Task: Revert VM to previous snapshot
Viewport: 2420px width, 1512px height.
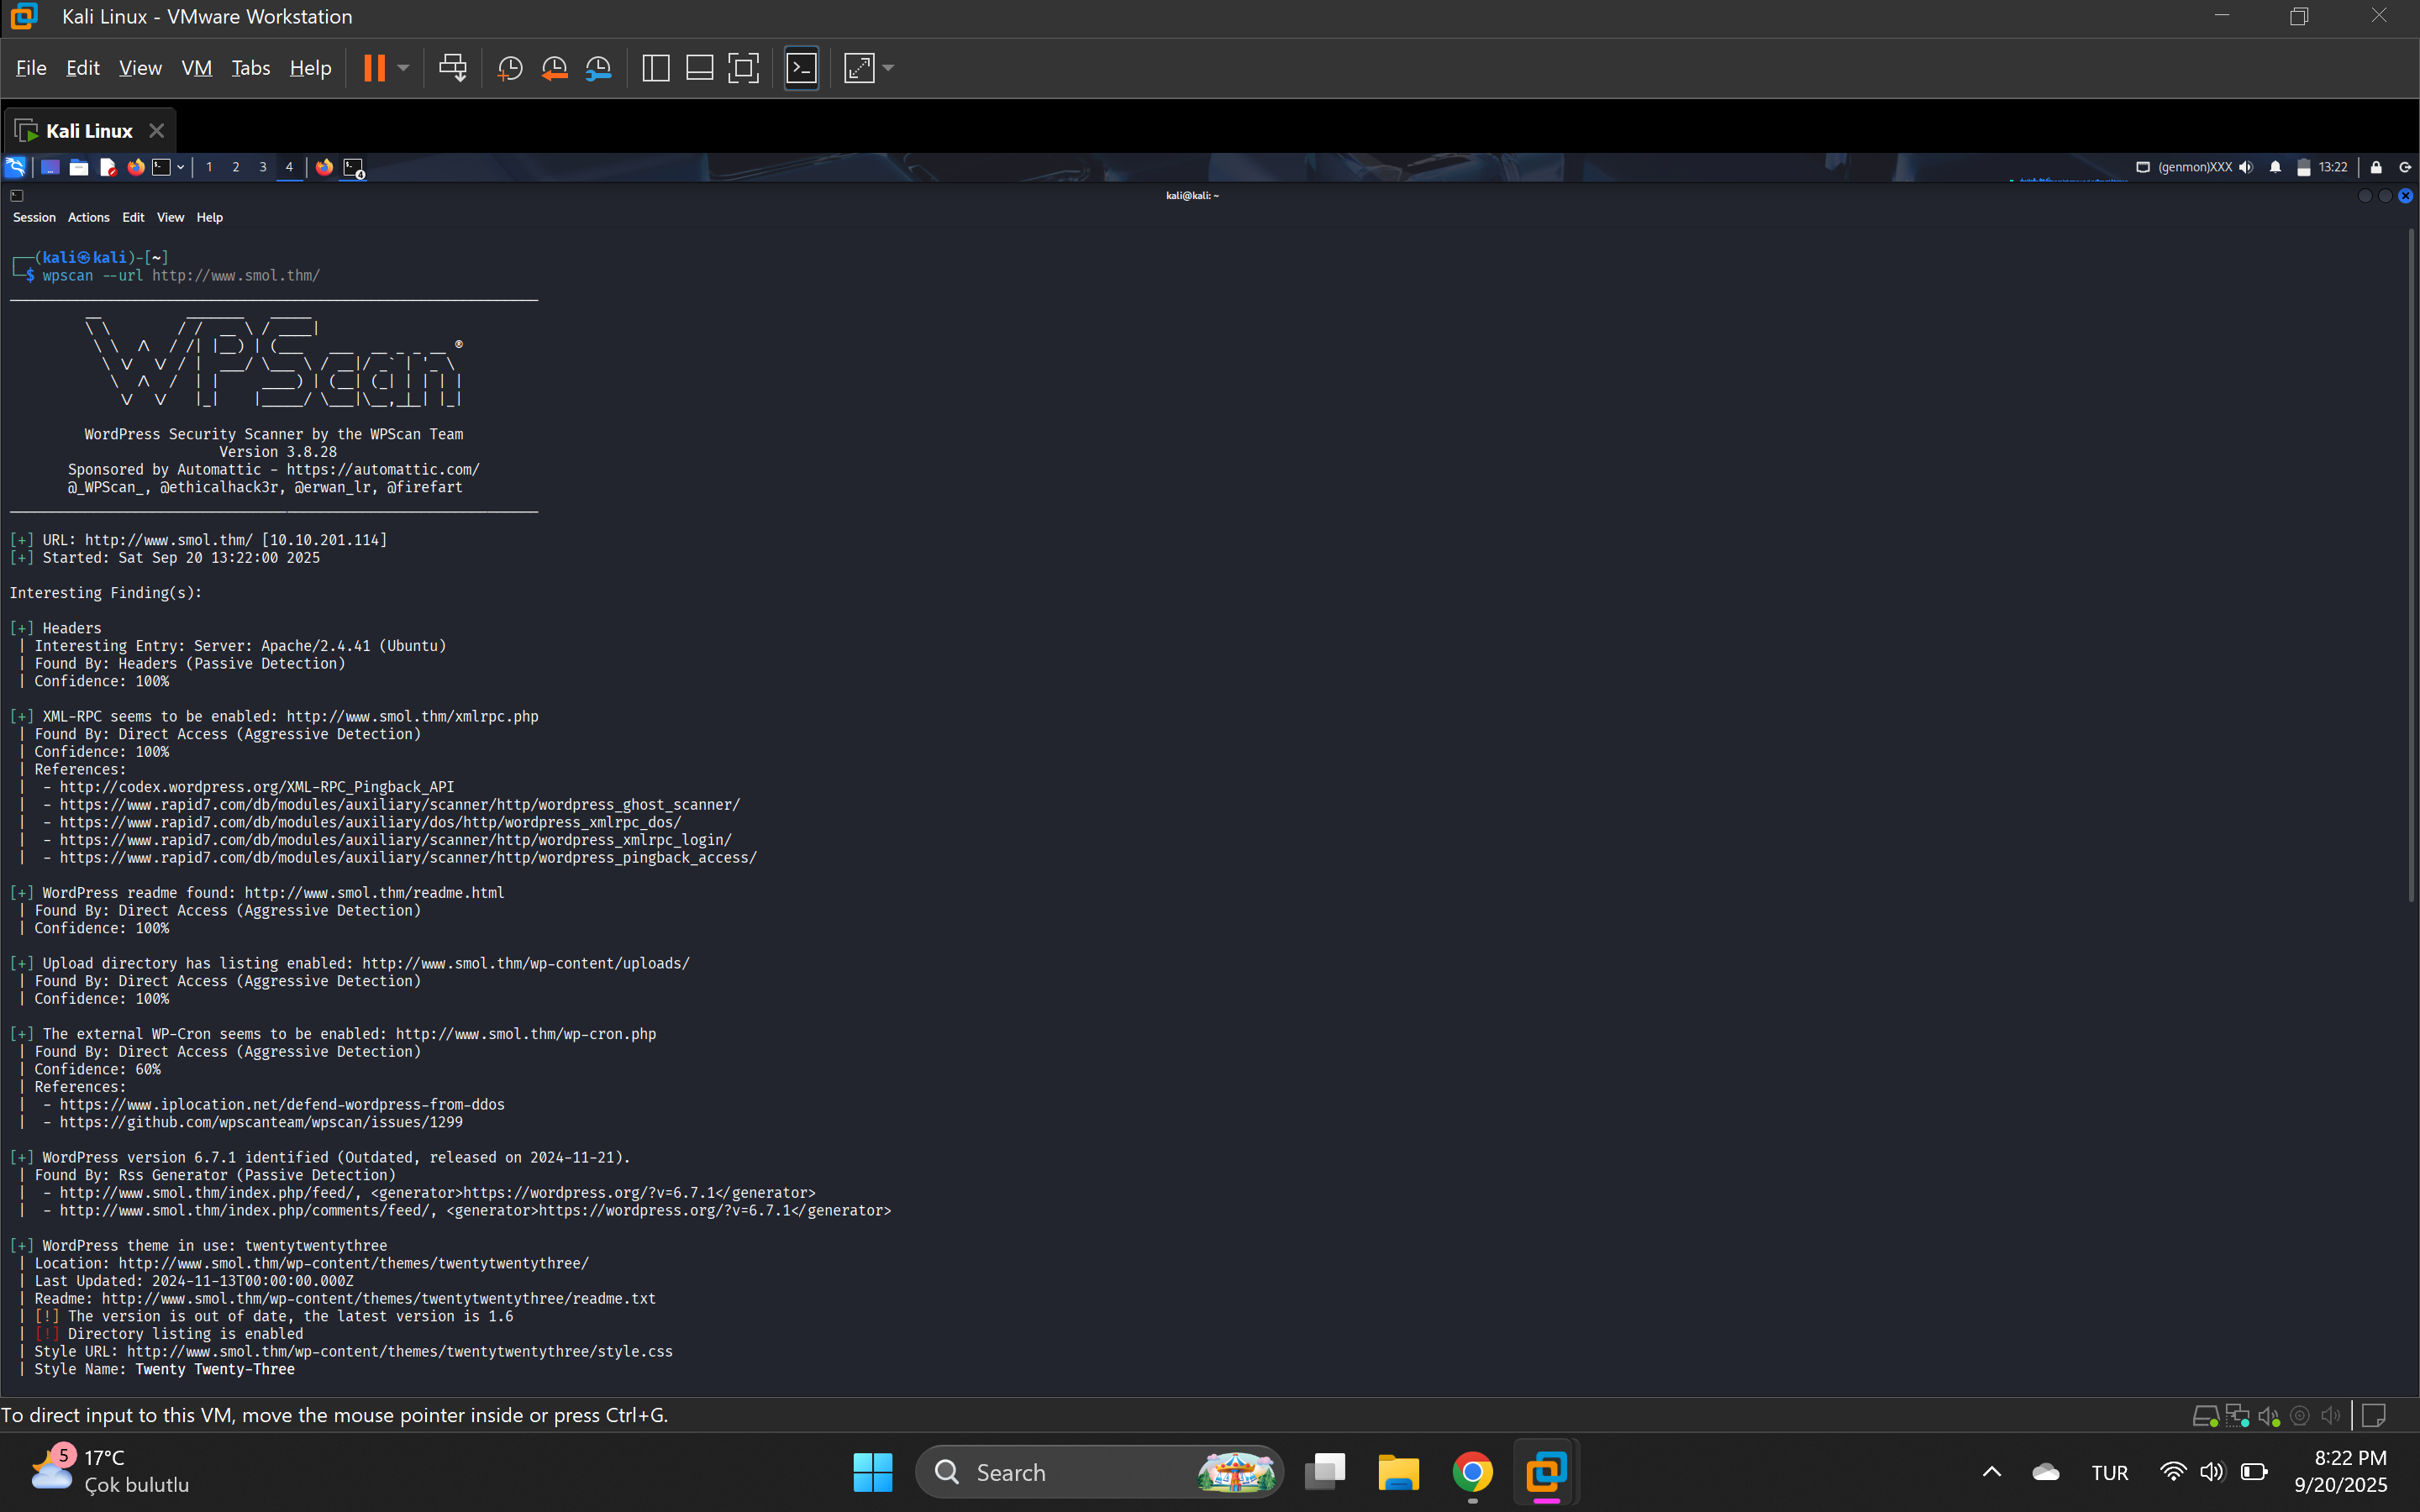Action: coord(554,68)
